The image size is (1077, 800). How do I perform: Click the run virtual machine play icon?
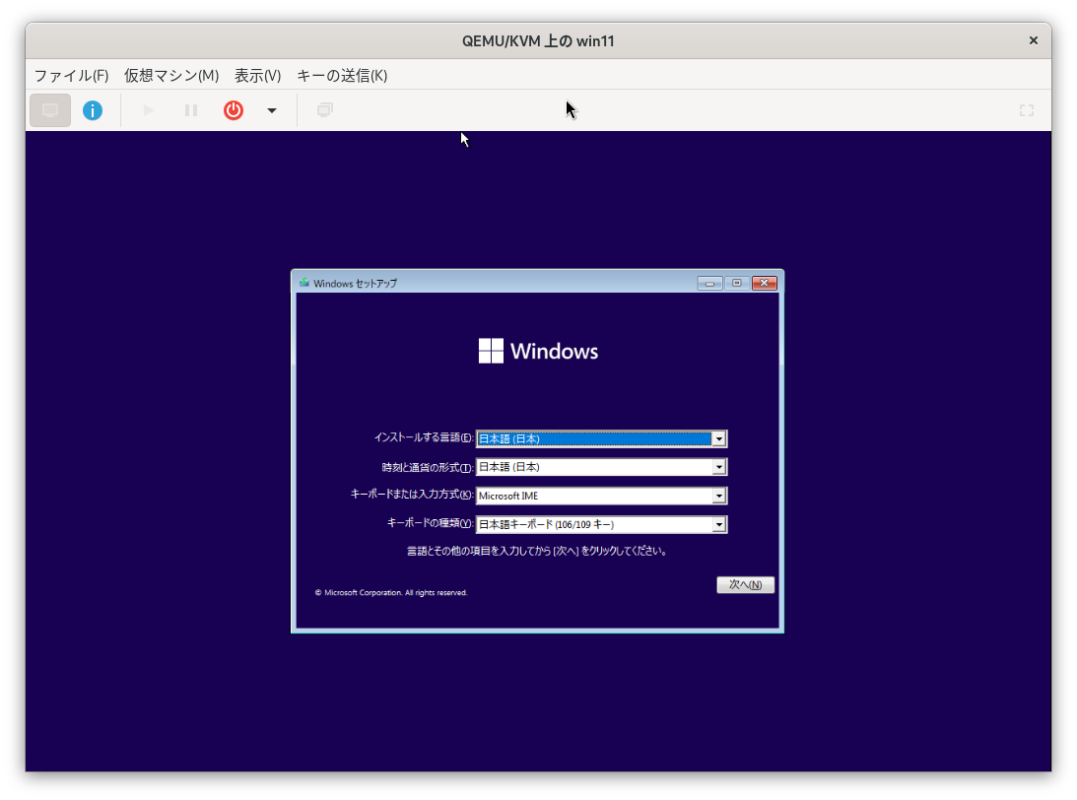pos(146,110)
